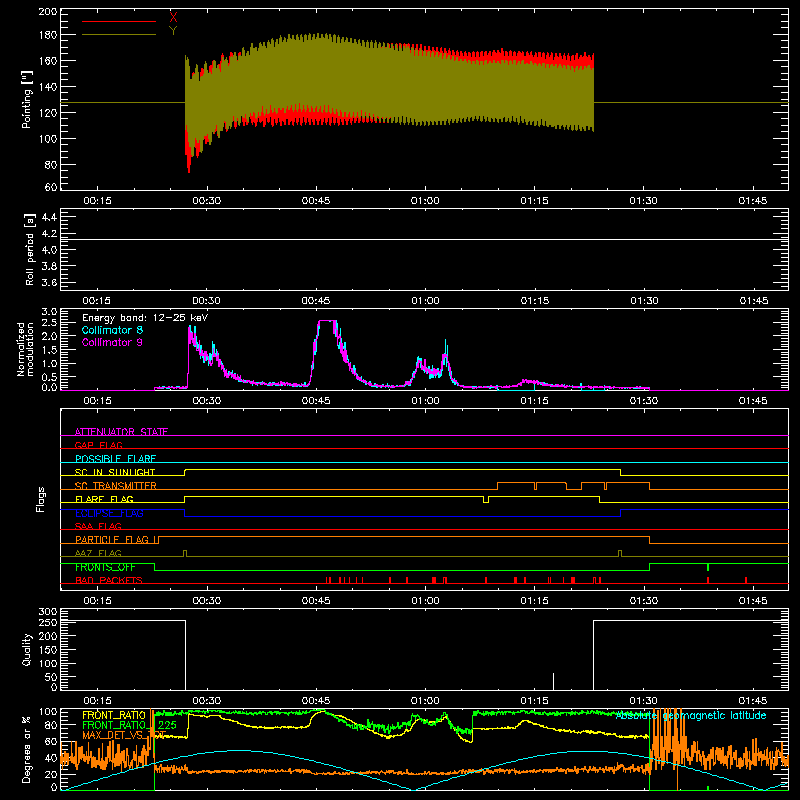Click the FLARE_FLAG label
Viewport: 800px width, 800px height.
pos(104,499)
